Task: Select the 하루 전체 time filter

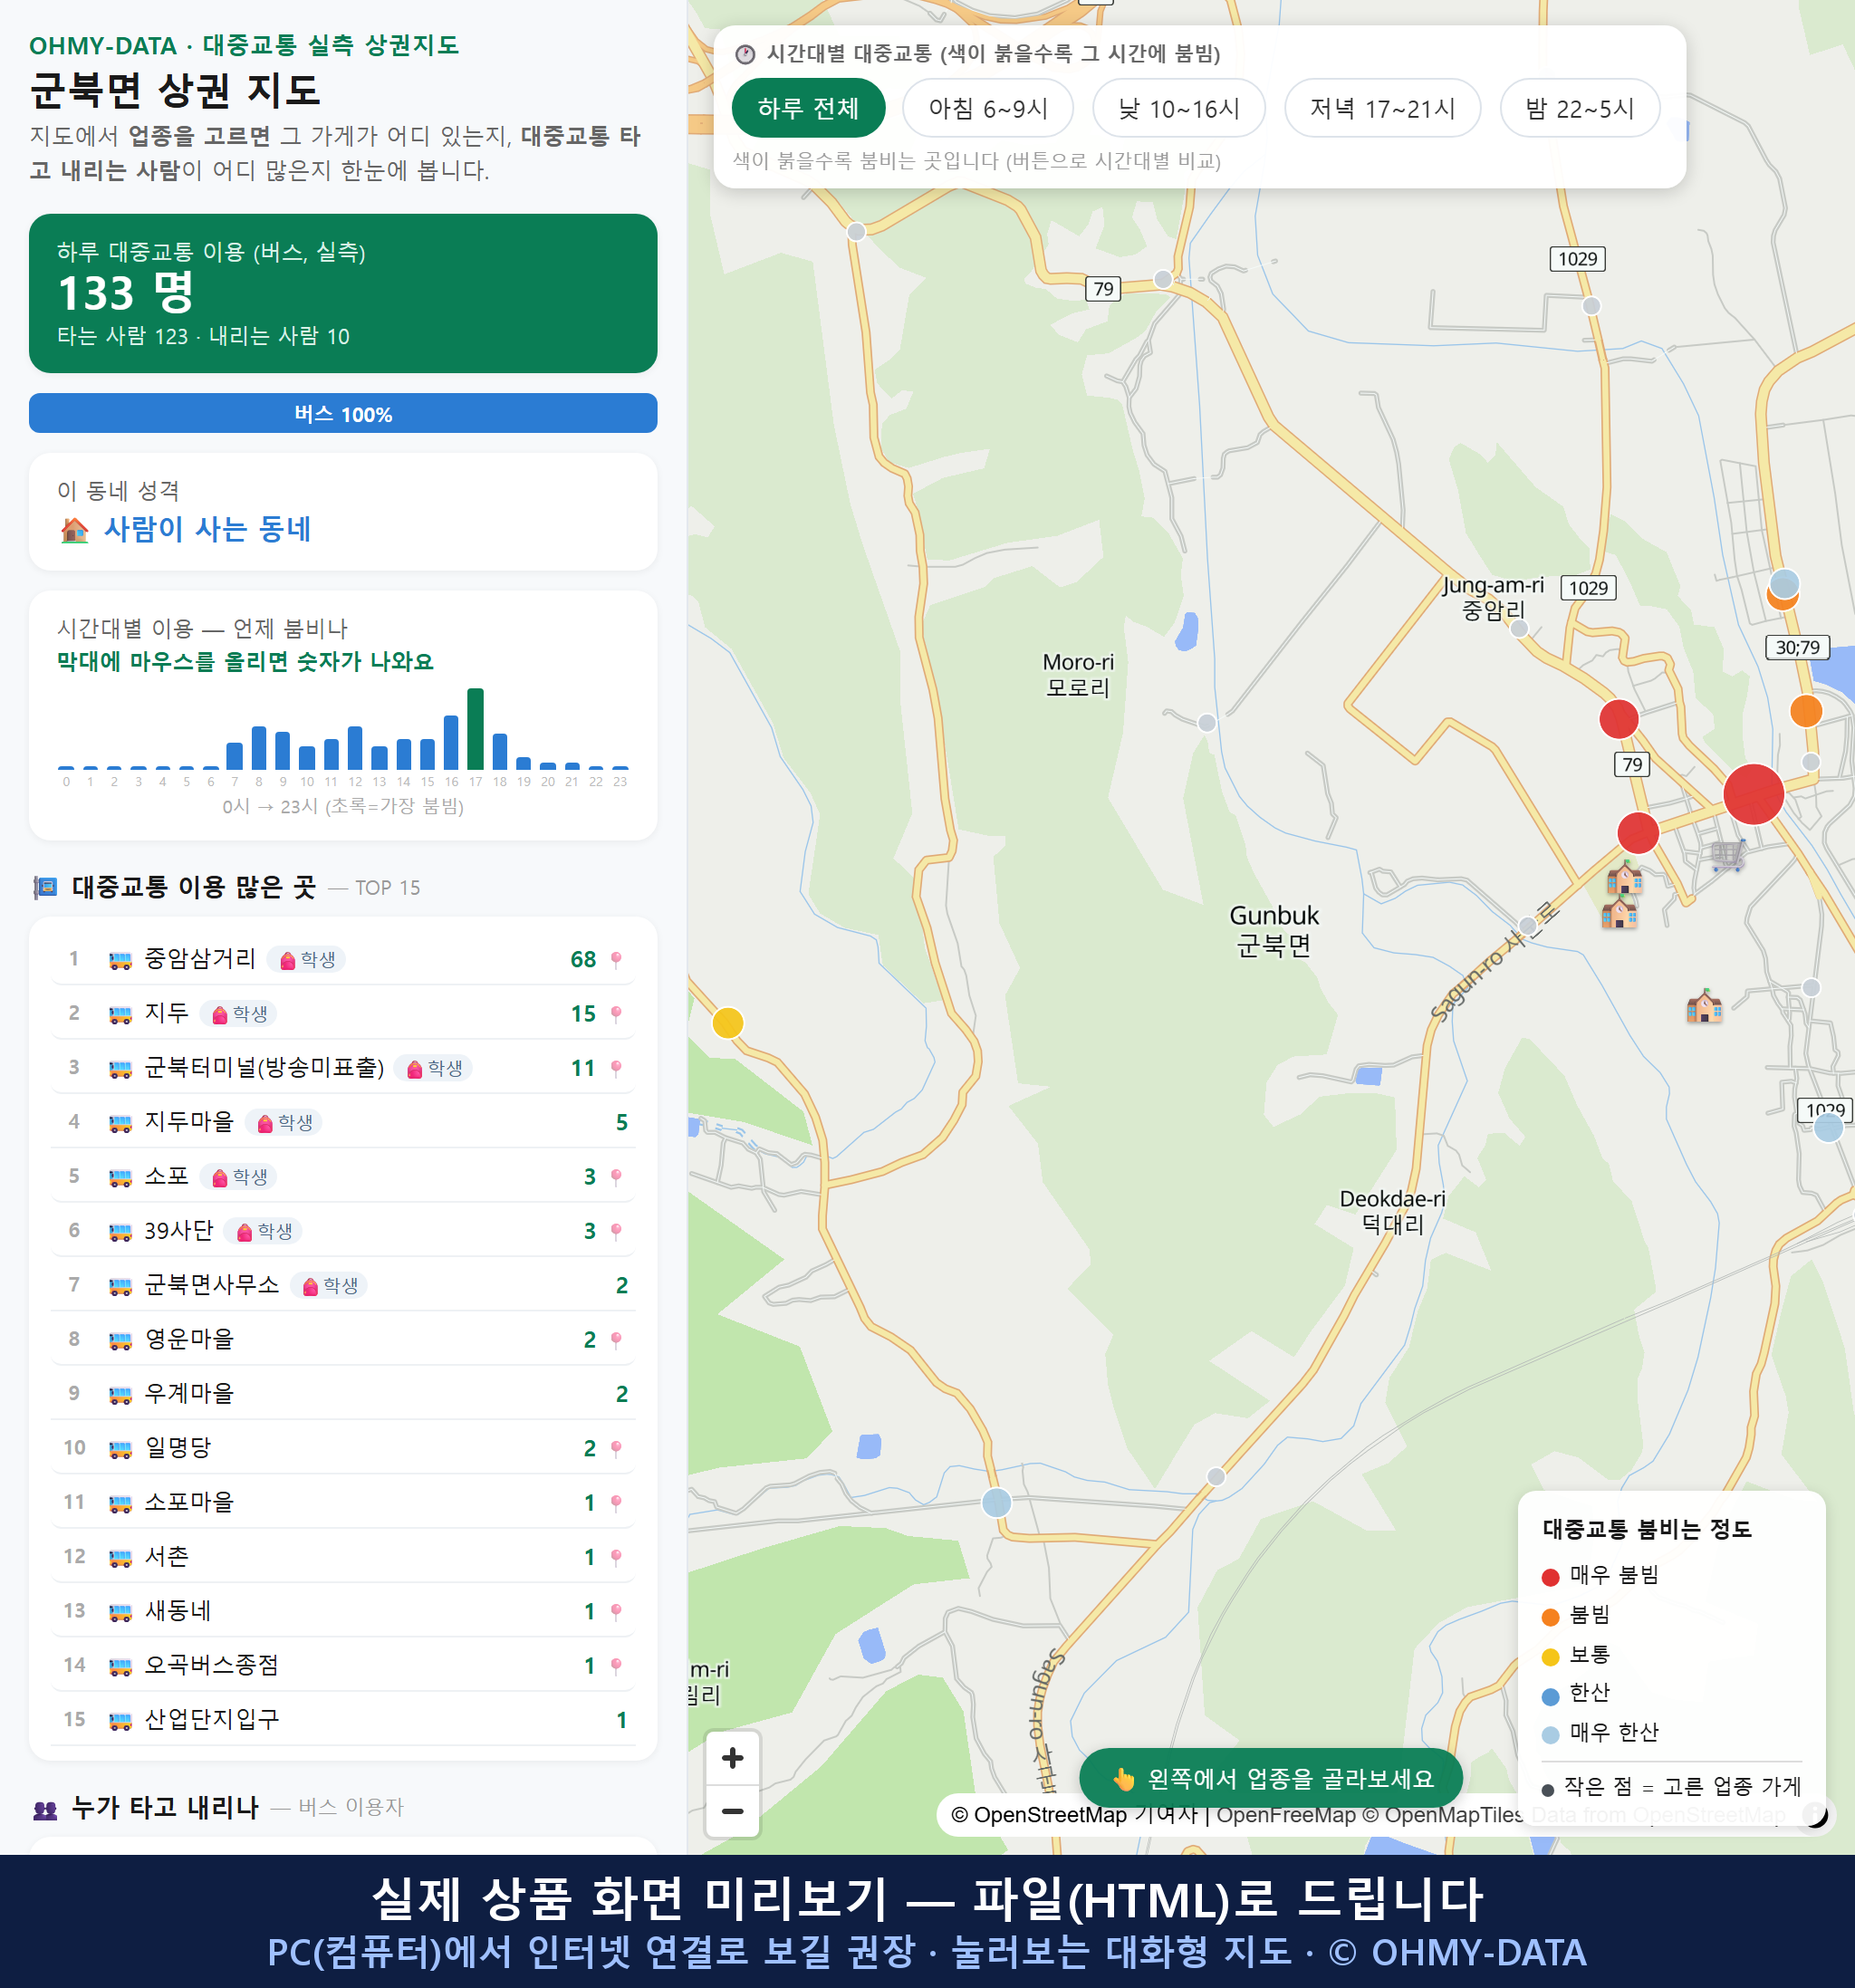Action: point(808,108)
